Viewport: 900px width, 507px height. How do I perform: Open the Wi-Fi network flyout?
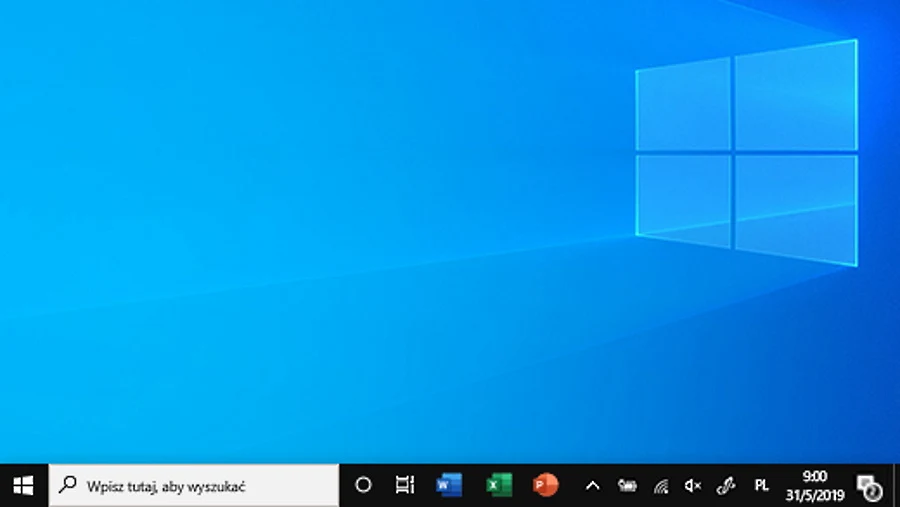point(660,486)
